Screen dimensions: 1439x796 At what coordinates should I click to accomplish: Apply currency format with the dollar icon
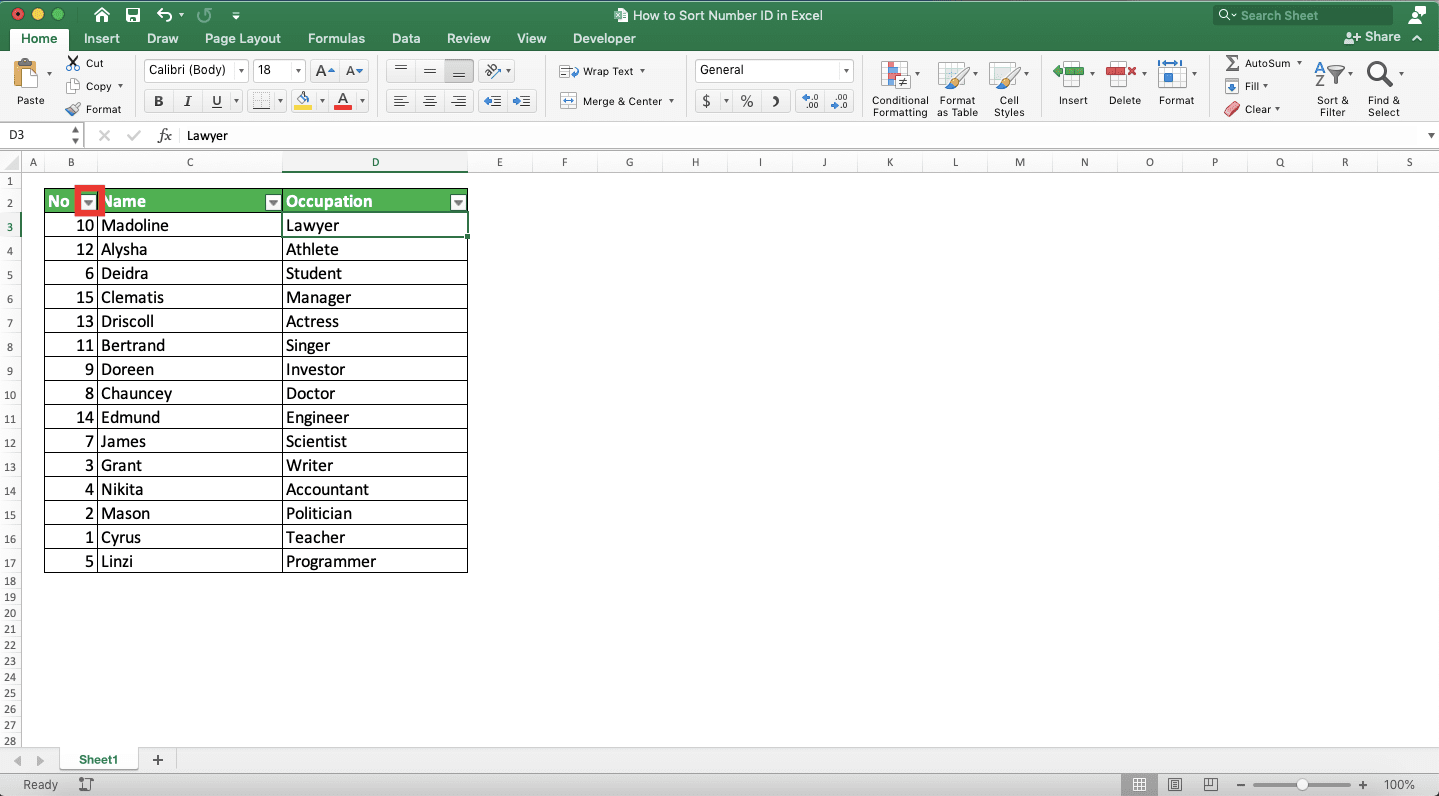coord(707,101)
